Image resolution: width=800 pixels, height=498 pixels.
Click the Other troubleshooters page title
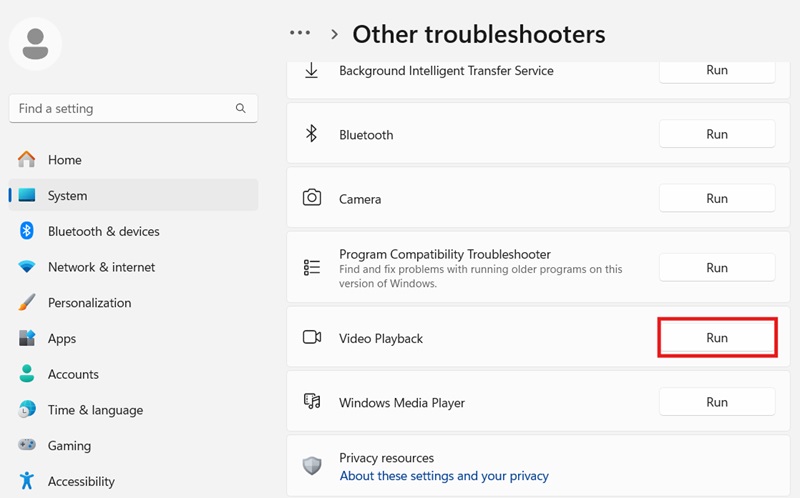479,34
